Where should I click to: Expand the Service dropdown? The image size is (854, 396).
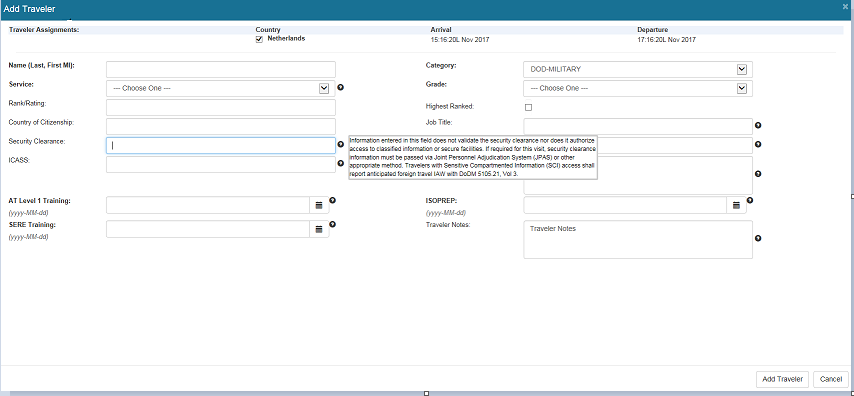click(x=221, y=88)
